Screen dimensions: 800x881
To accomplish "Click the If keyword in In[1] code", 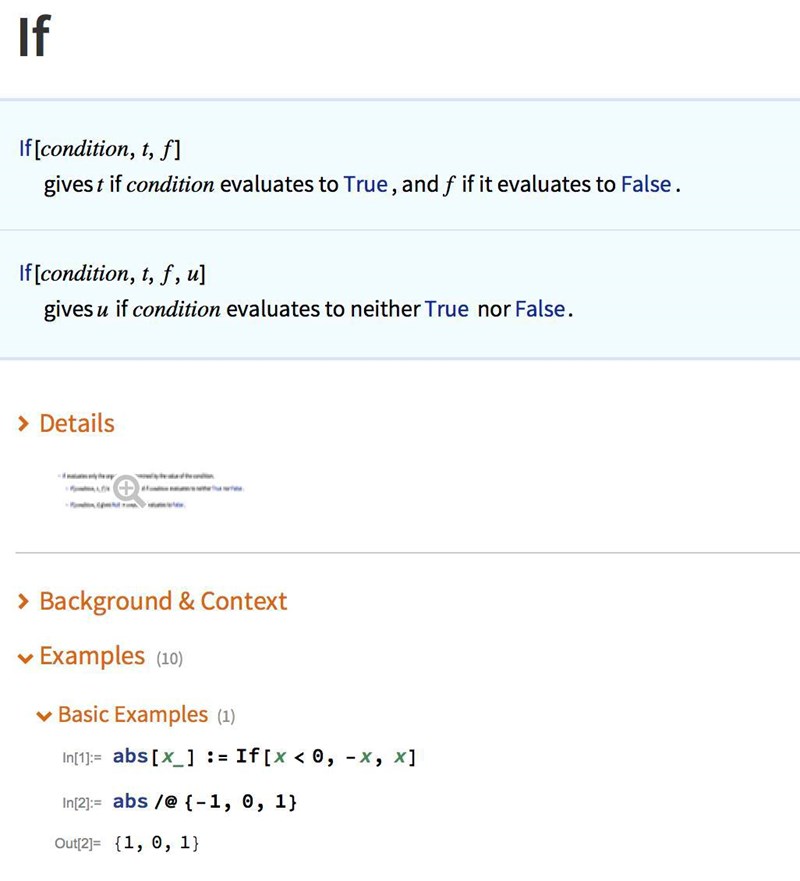I will tap(248, 757).
